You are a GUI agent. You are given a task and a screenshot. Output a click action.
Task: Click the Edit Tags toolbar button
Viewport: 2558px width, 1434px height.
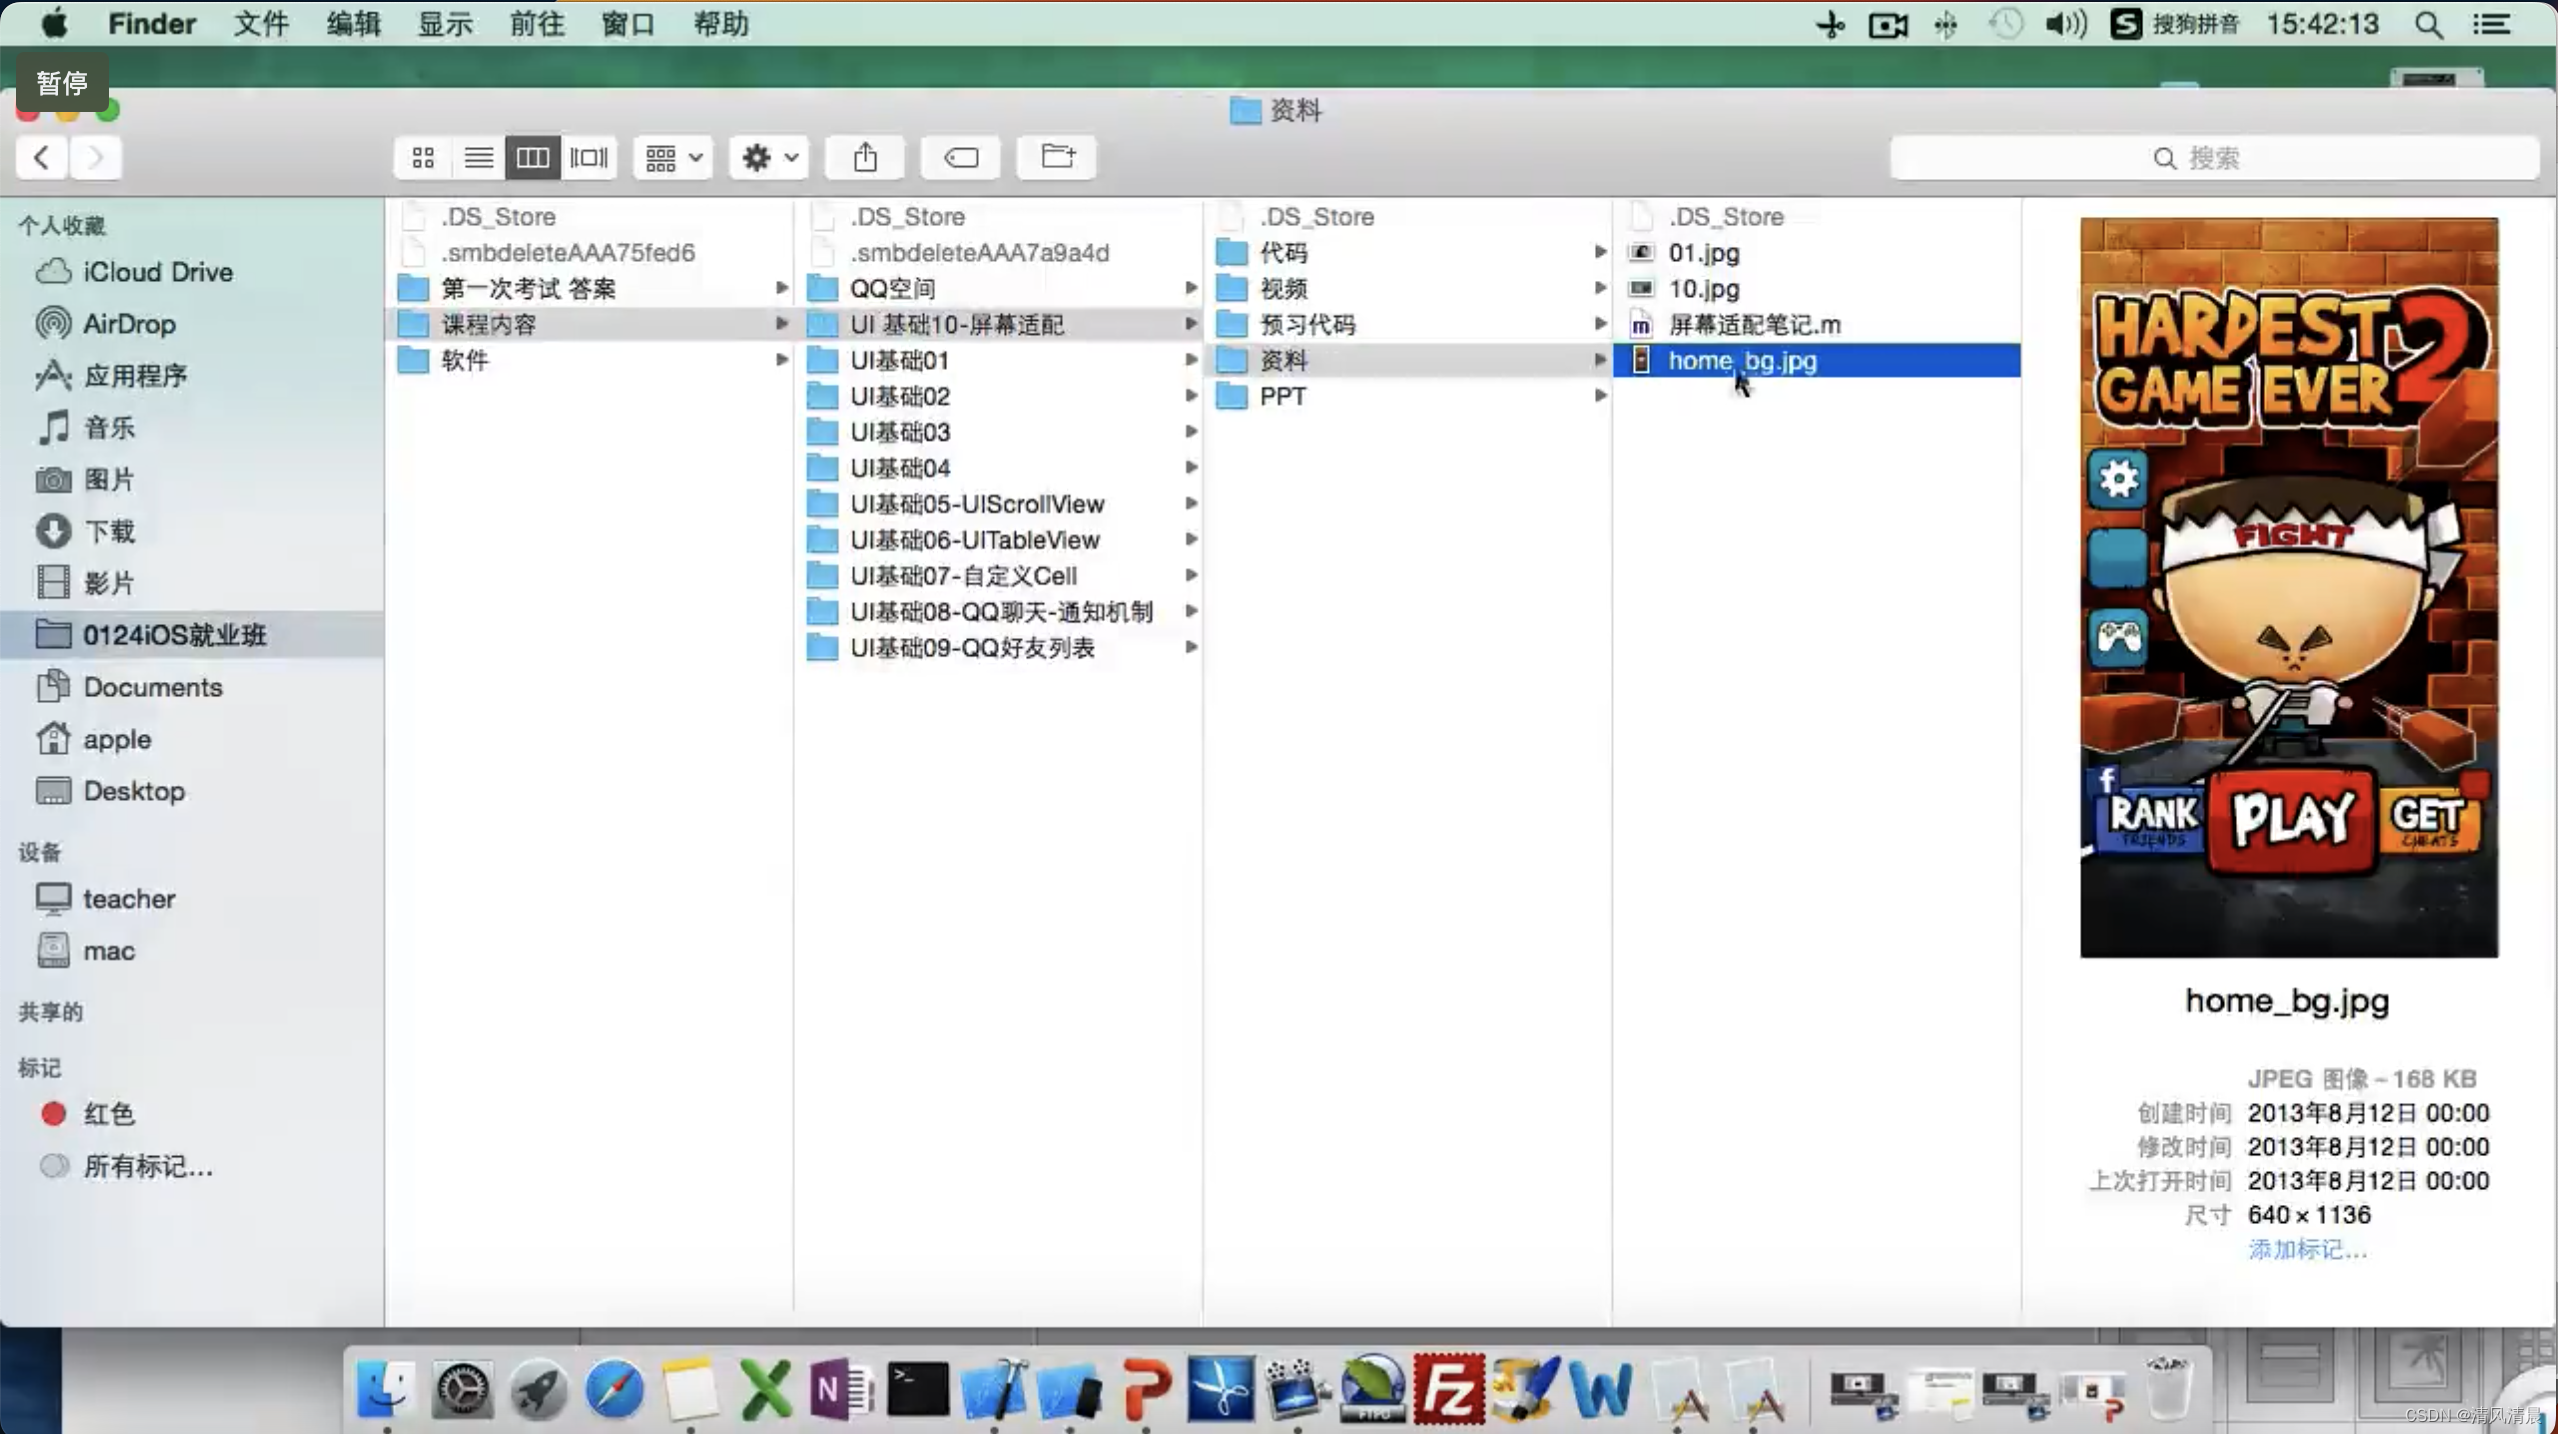(961, 158)
